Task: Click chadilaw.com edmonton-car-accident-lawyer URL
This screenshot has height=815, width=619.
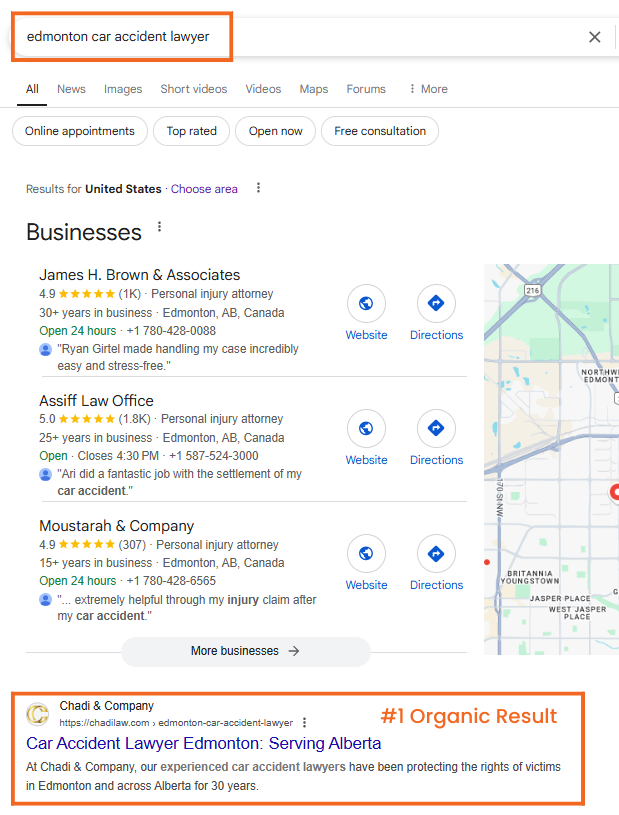Action: pyautogui.click(x=176, y=722)
